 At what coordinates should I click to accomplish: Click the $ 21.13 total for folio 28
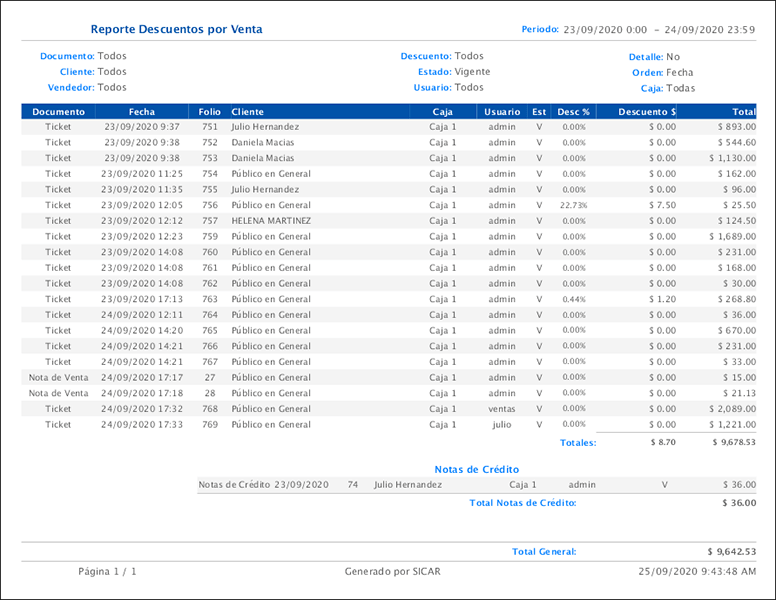click(739, 394)
